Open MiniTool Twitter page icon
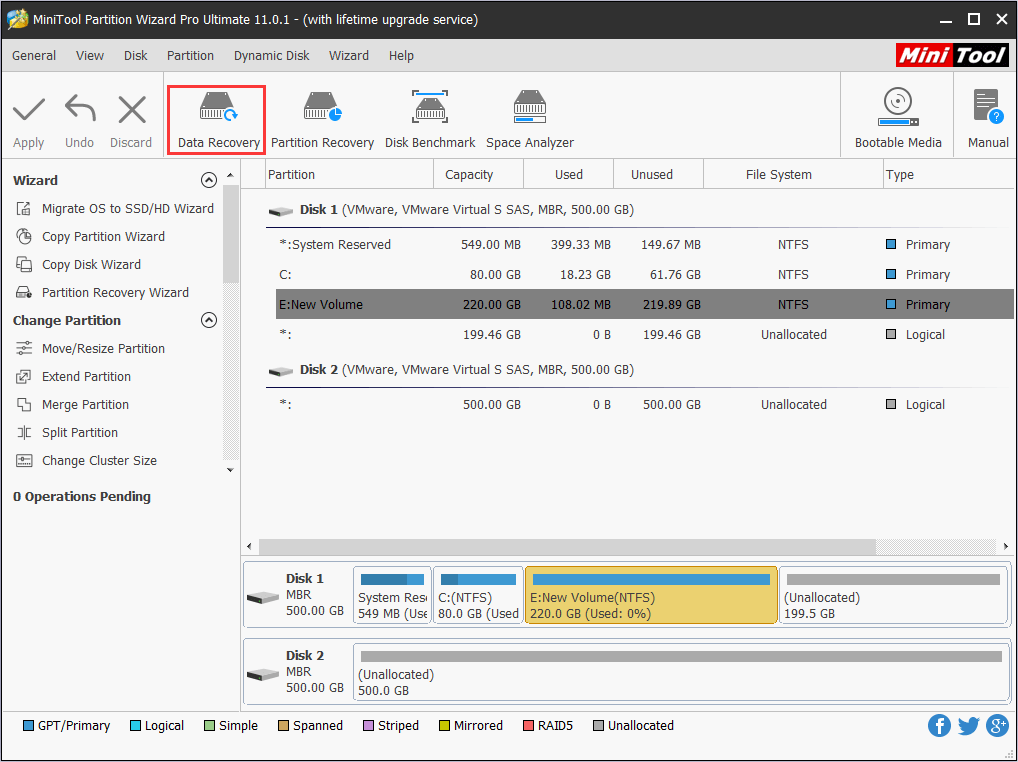 968,725
